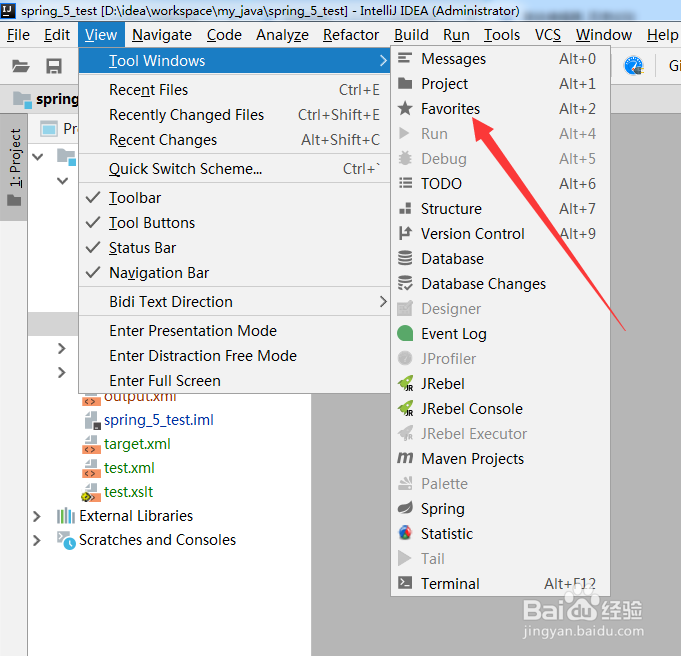Collapse the top project tree node
Screen dimensions: 681x656
tap(38, 156)
